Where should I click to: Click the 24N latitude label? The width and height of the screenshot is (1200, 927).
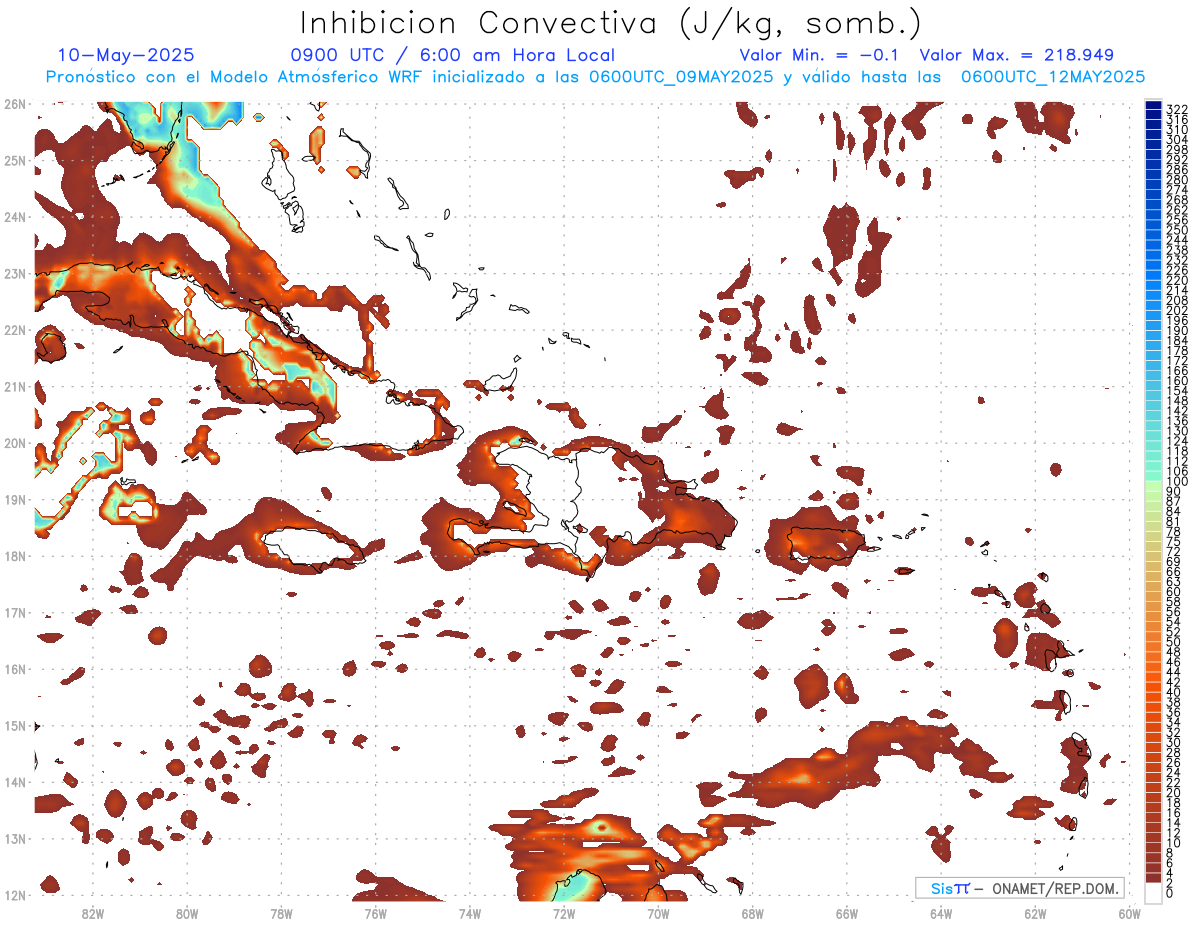click(x=15, y=217)
